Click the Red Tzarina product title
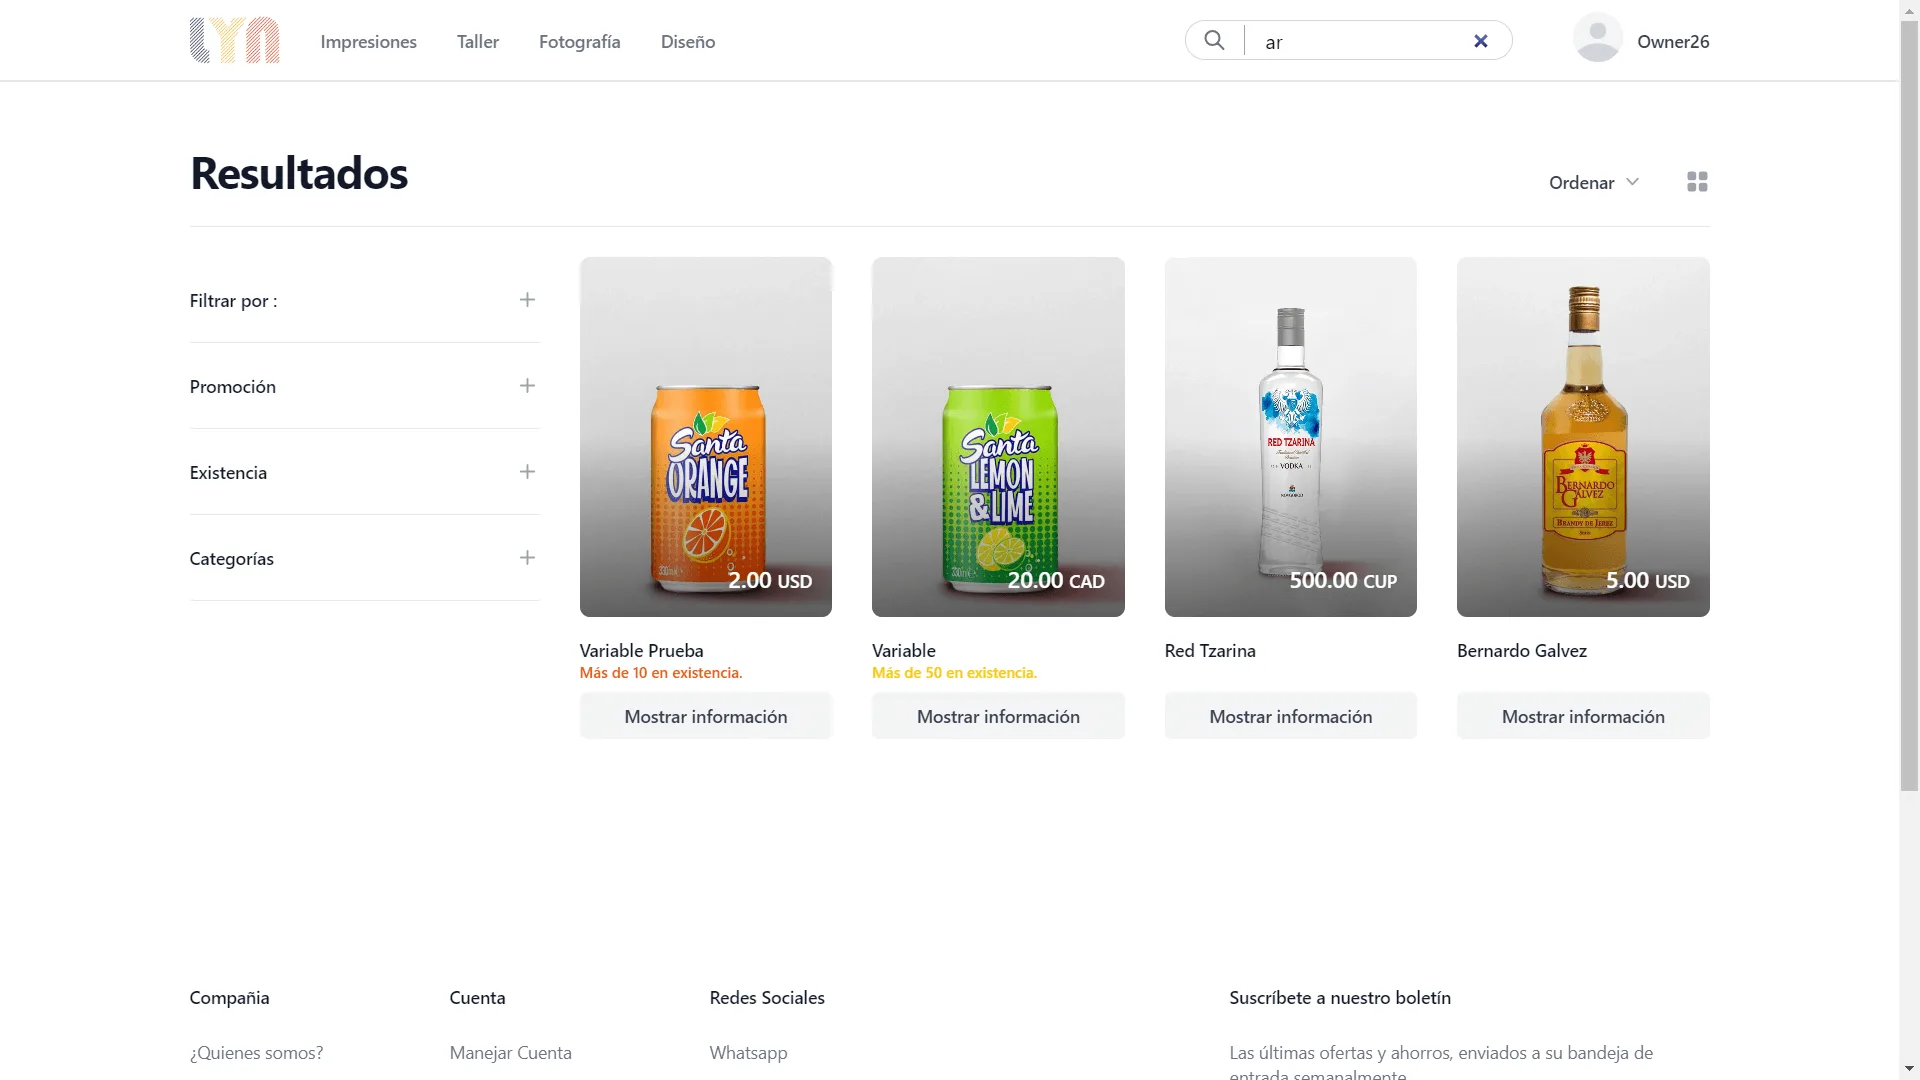This screenshot has height=1080, width=1920. click(1210, 650)
